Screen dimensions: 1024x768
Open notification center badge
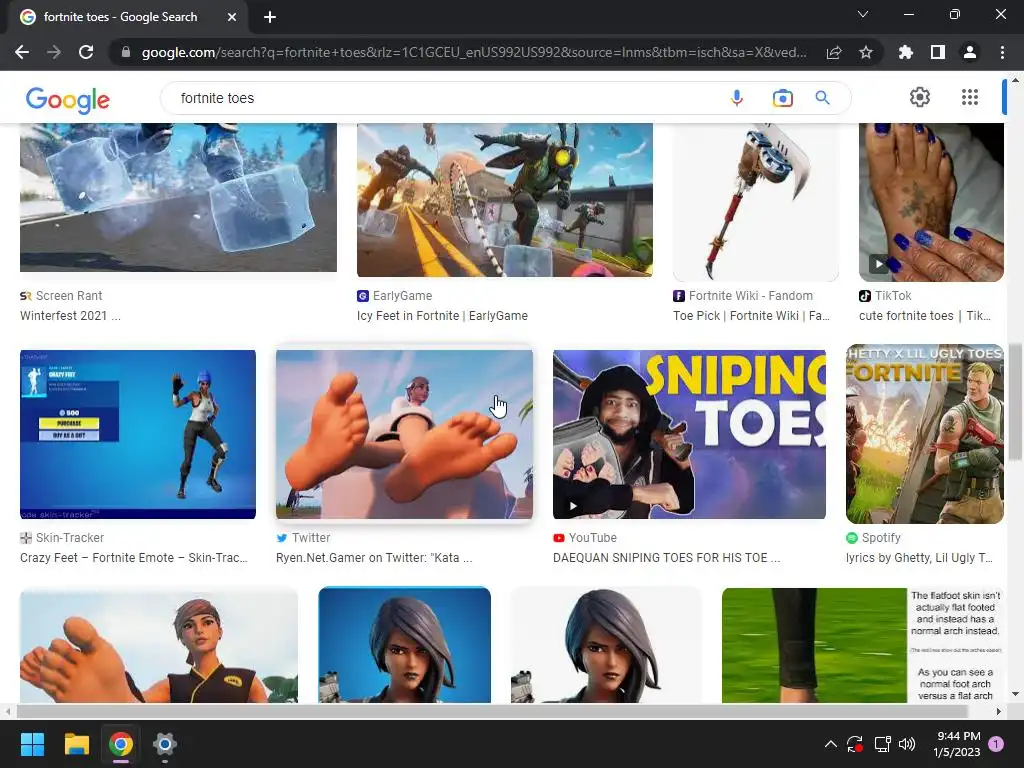(x=996, y=744)
